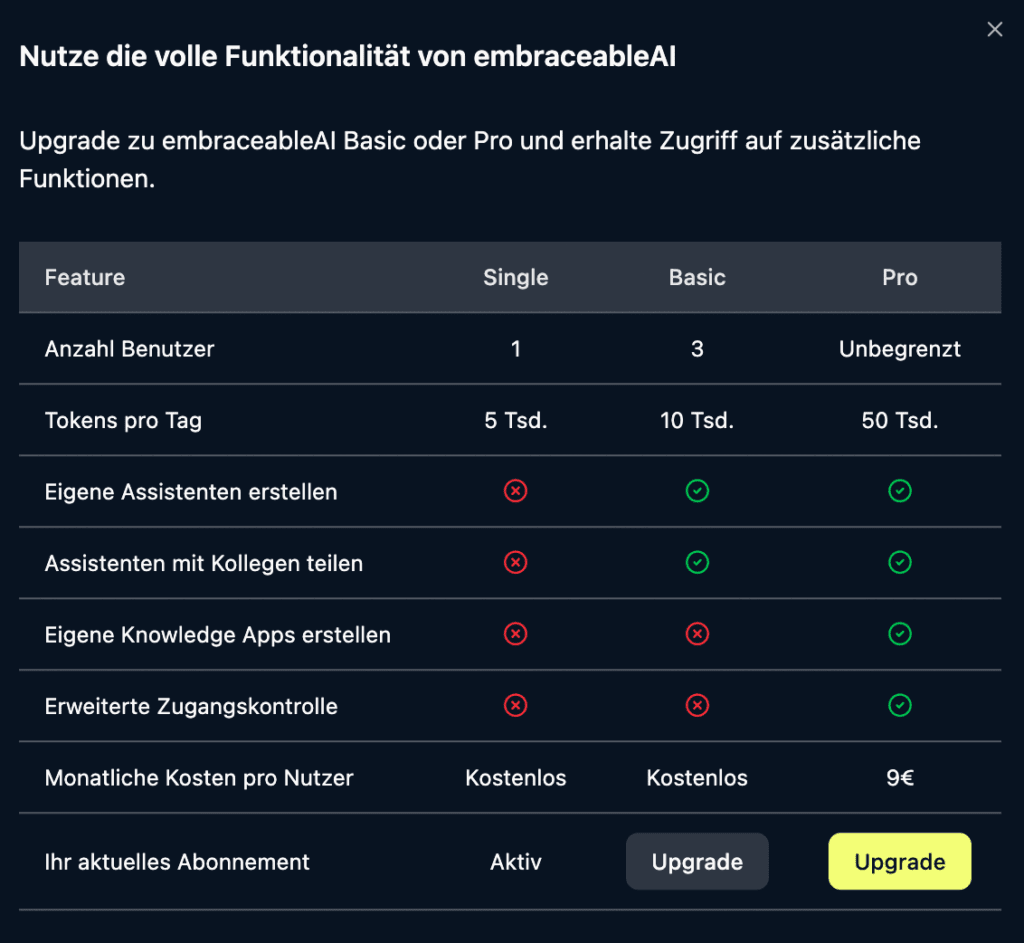The image size is (1024, 943).
Task: Click red X for Single Erweiterte Zugangskontrolle
Action: (x=516, y=706)
